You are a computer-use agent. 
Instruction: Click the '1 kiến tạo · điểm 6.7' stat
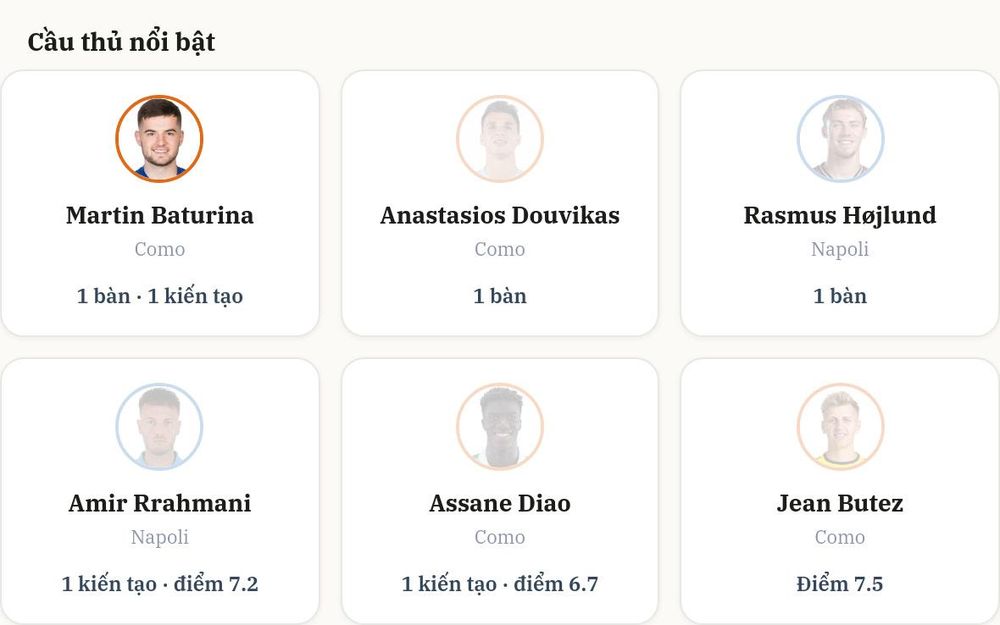(500, 584)
